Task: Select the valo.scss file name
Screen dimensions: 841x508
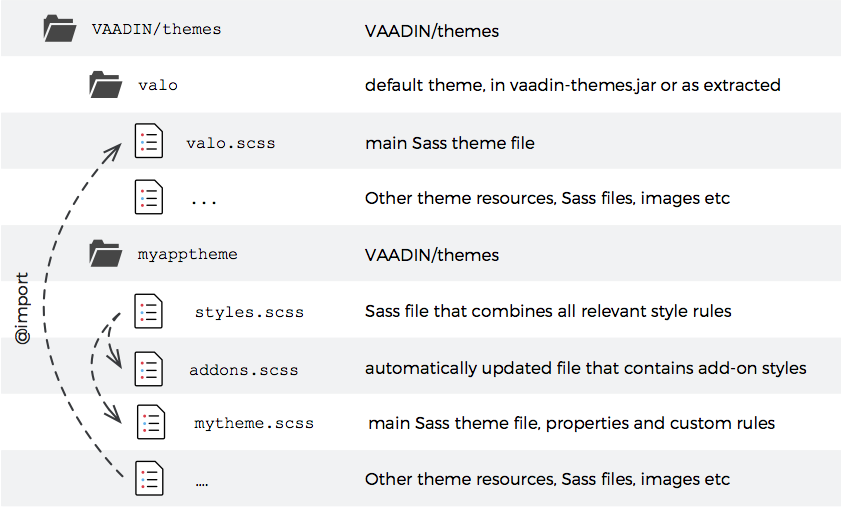Action: point(230,143)
